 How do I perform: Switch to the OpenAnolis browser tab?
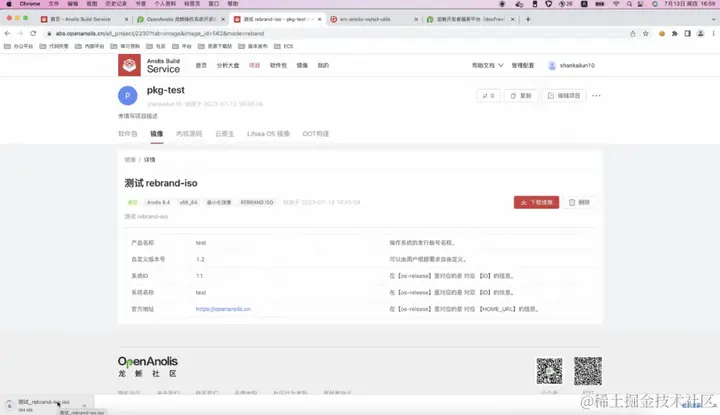(181, 19)
